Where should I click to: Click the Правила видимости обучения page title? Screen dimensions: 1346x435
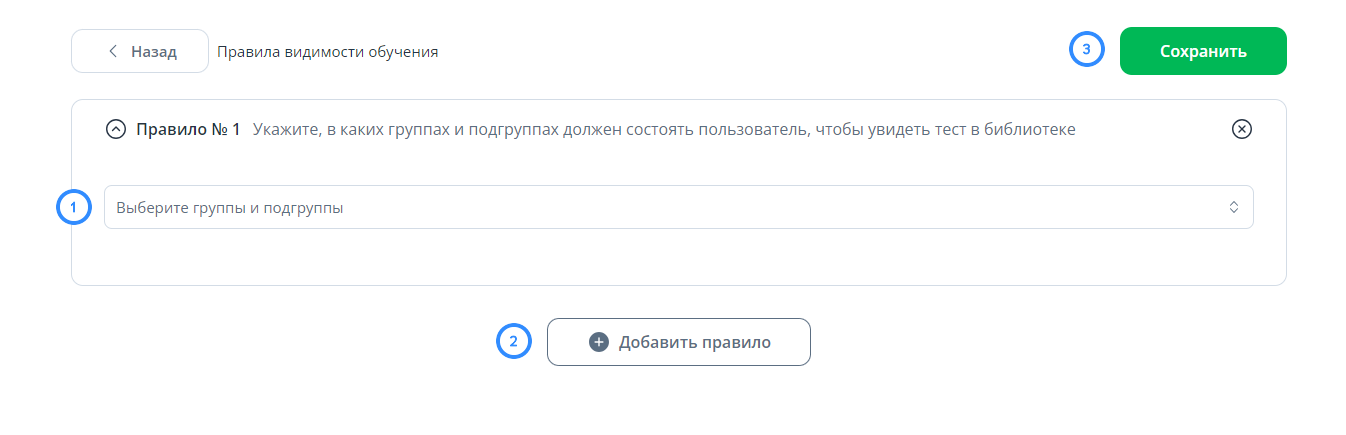point(328,52)
